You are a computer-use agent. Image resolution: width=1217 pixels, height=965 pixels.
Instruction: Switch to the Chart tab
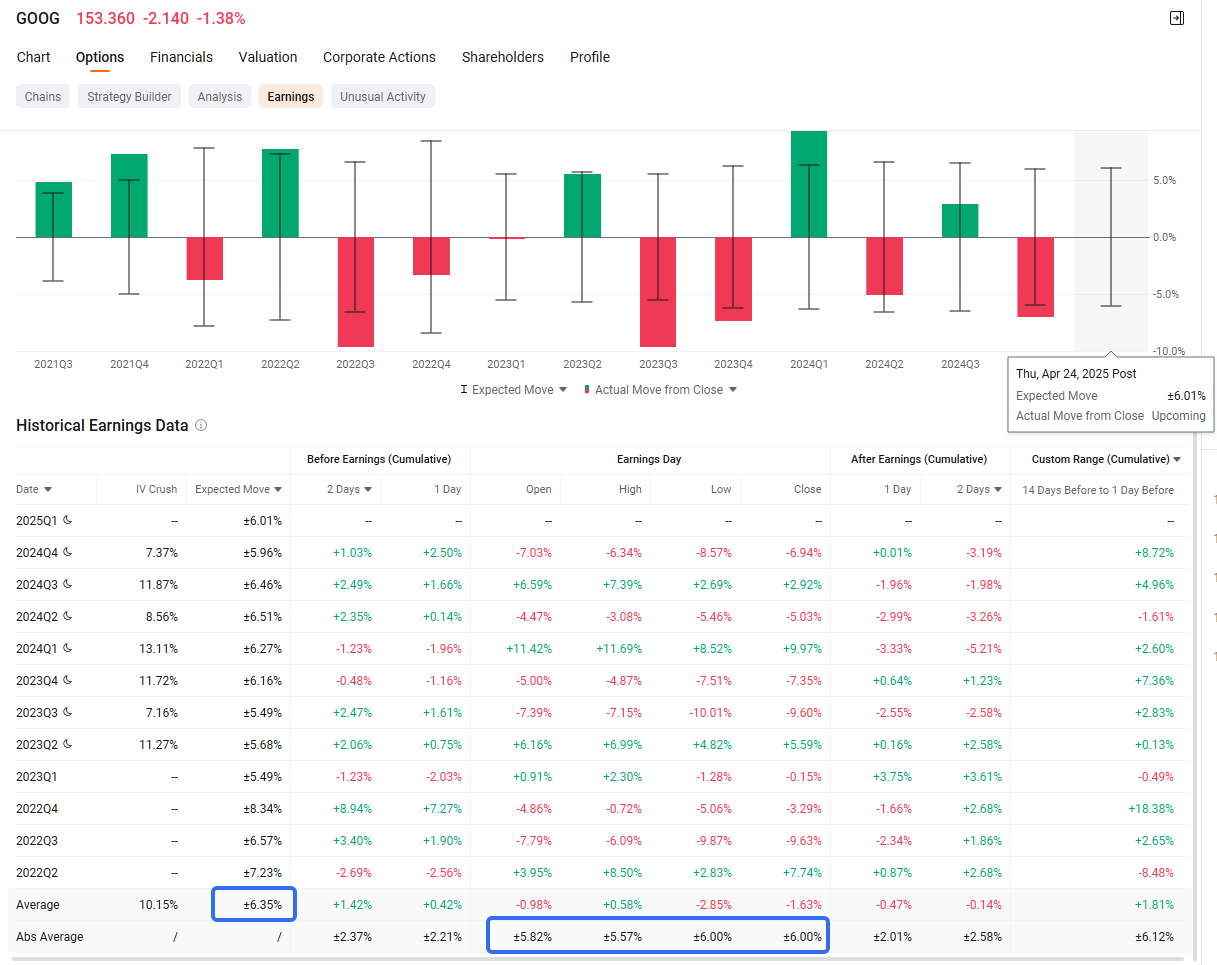point(34,57)
